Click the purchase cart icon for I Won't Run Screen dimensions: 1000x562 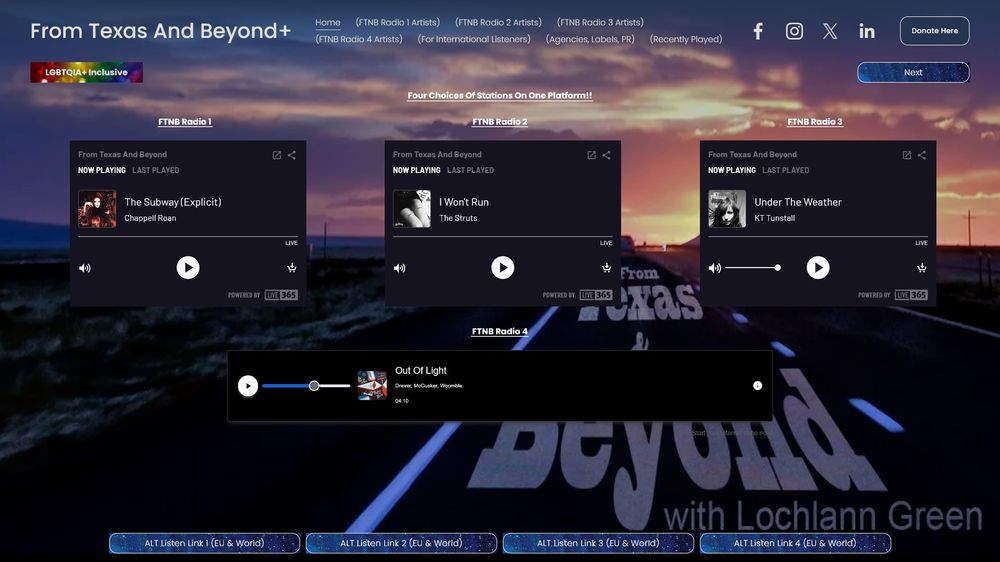[607, 267]
